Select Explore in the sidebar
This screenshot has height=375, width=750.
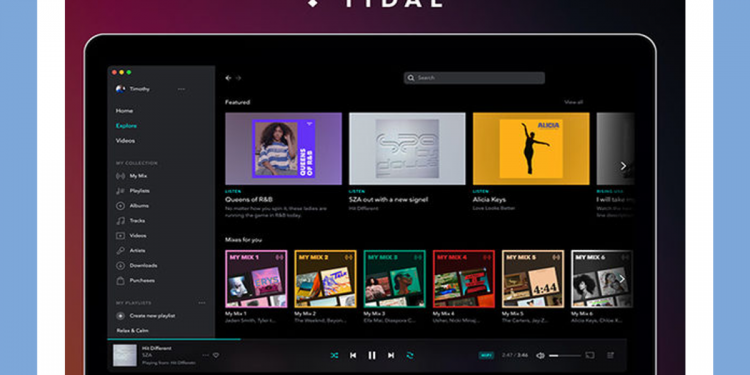pyautogui.click(x=126, y=126)
